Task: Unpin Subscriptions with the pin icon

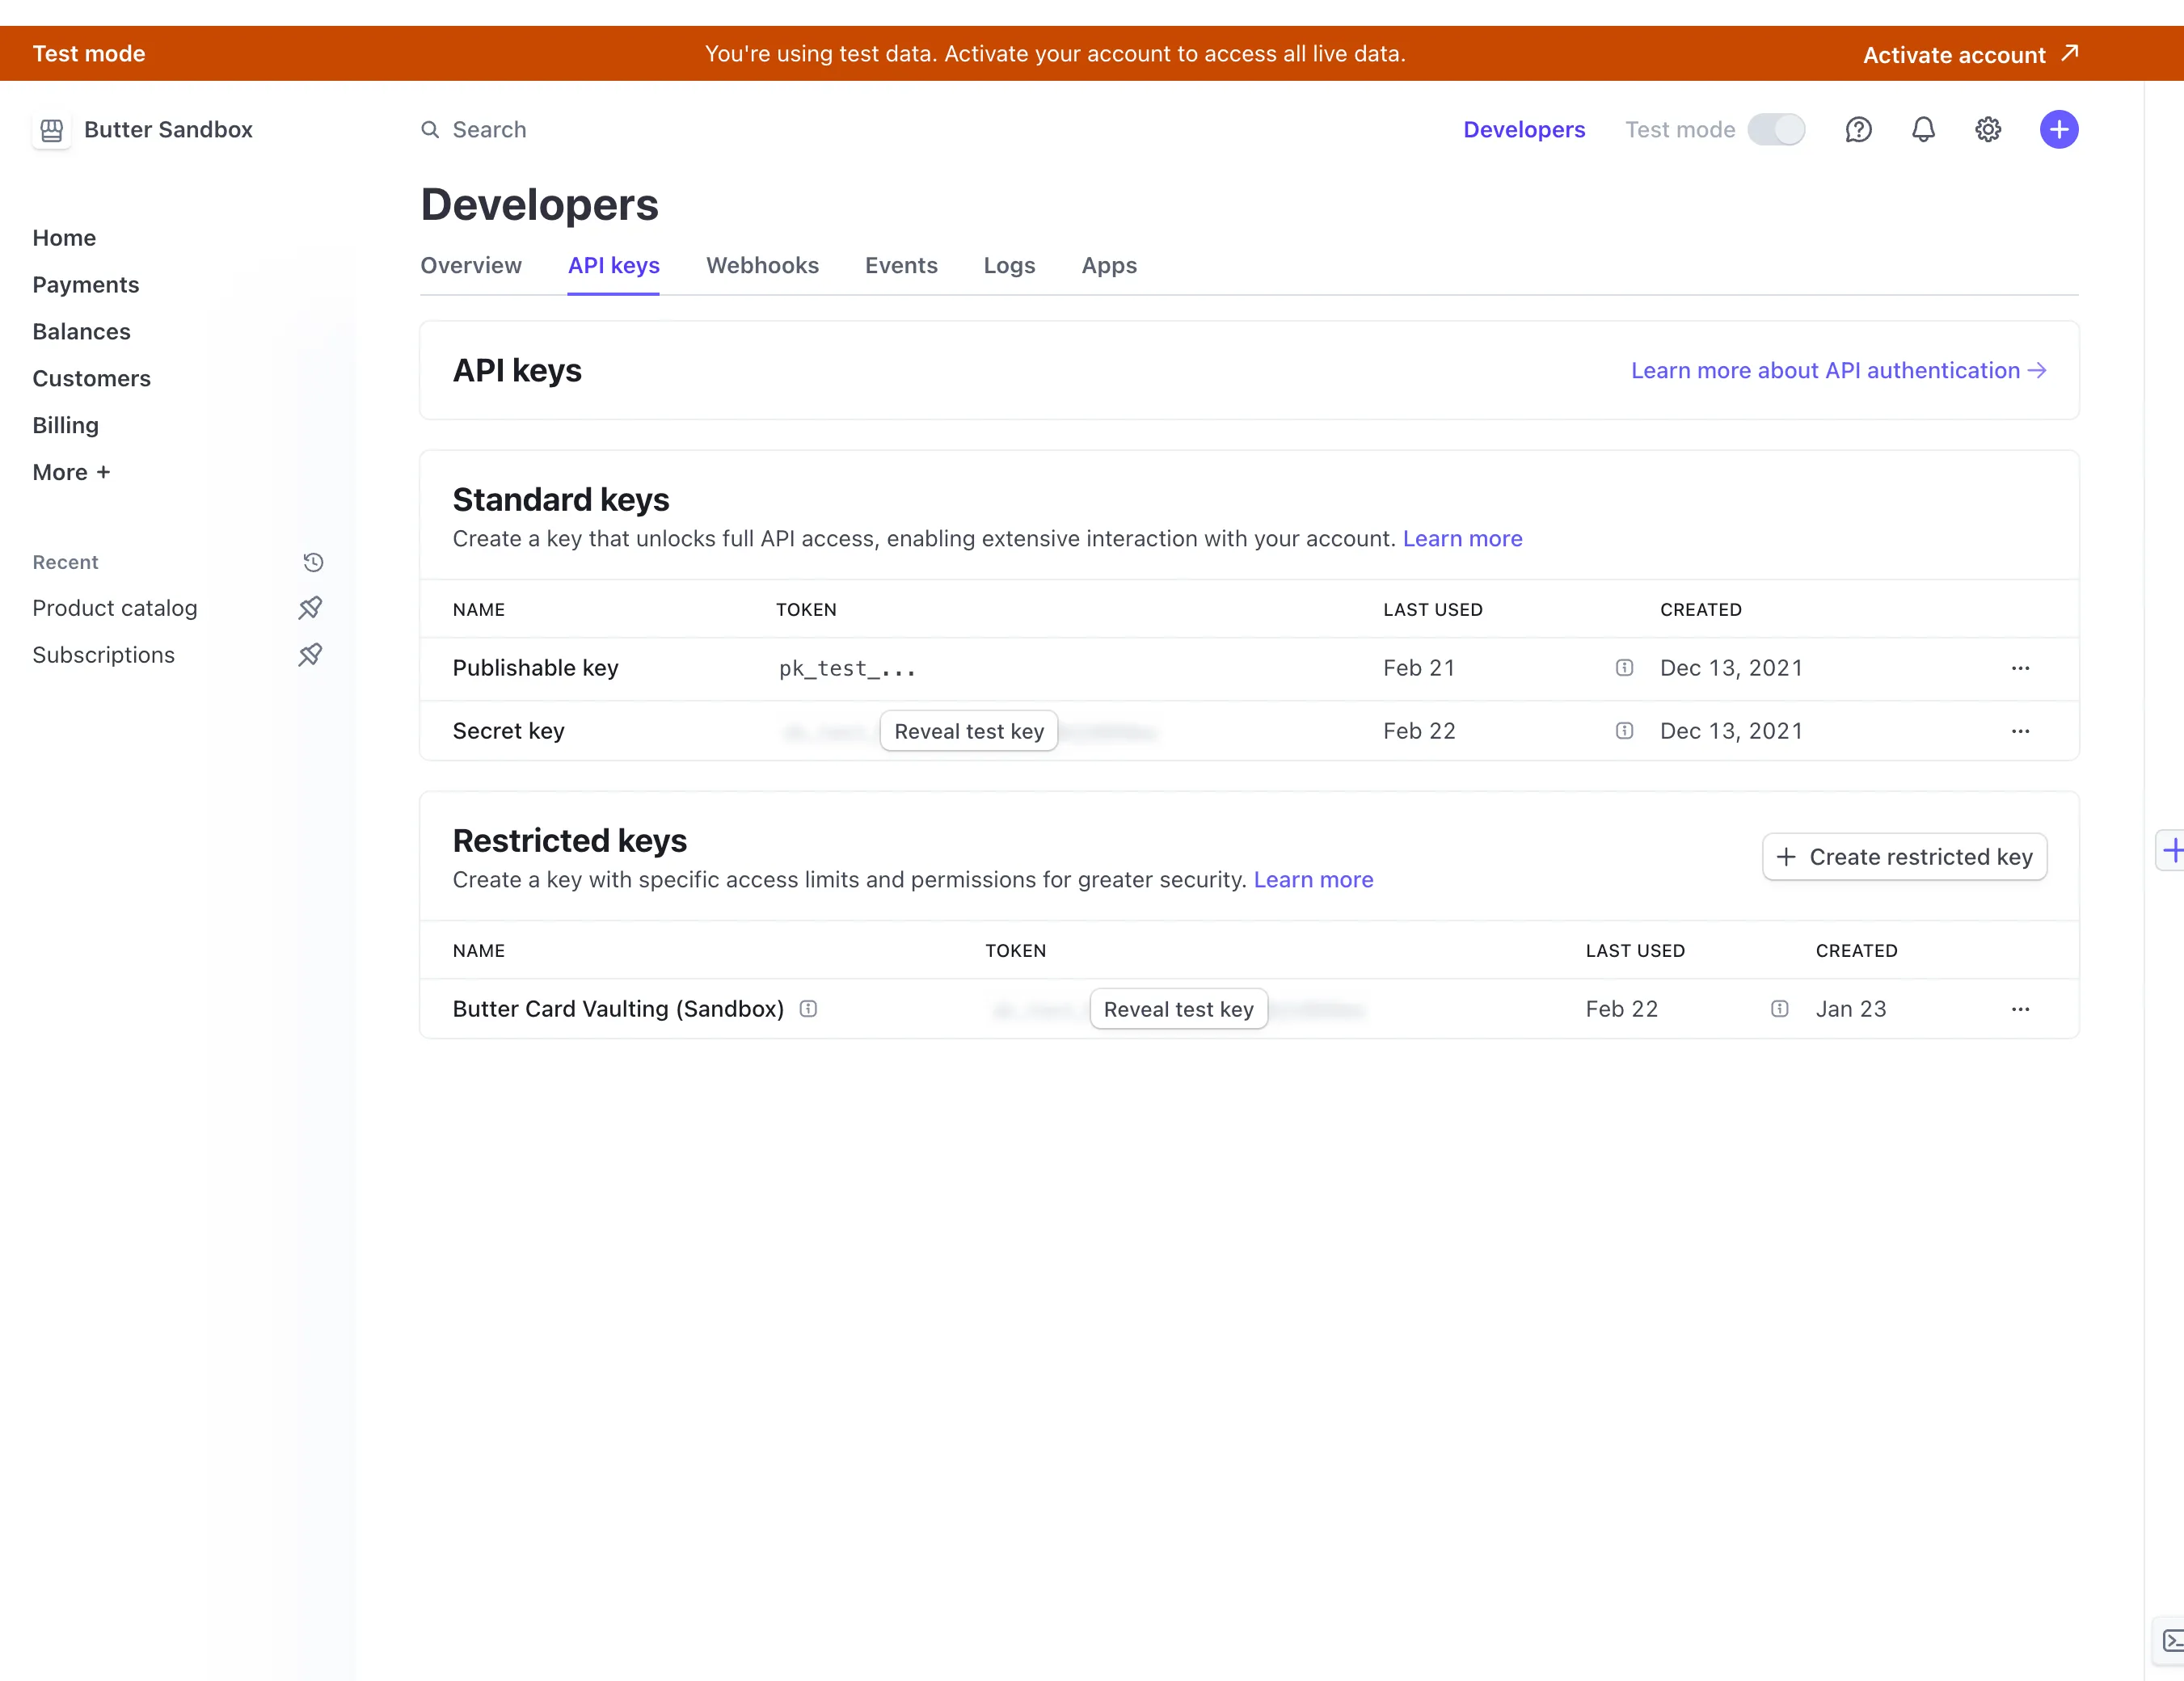Action: point(310,655)
